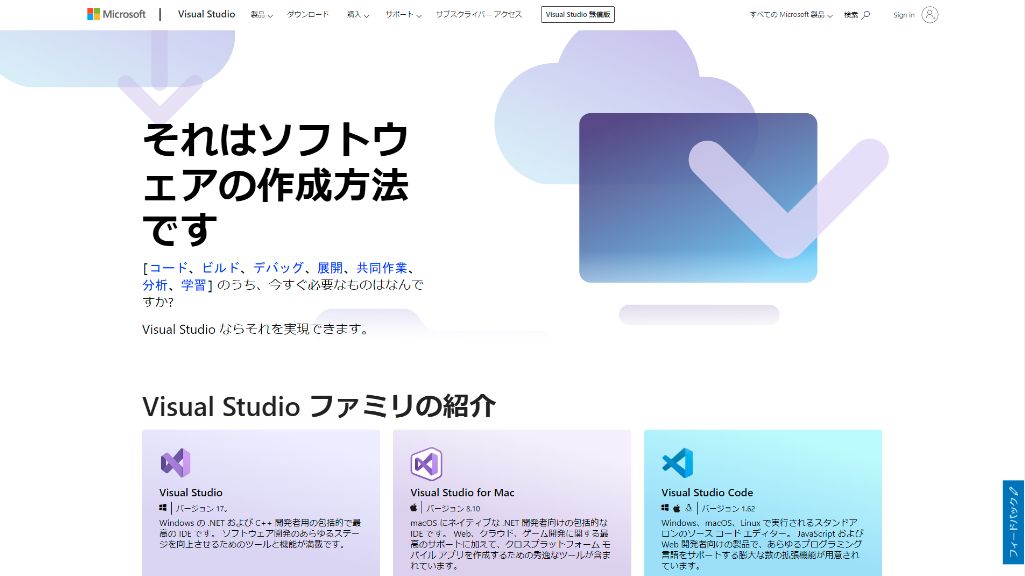This screenshot has width=1025, height=576.
Task: Click the Visual Studio 無償版 button
Action: tap(578, 14)
